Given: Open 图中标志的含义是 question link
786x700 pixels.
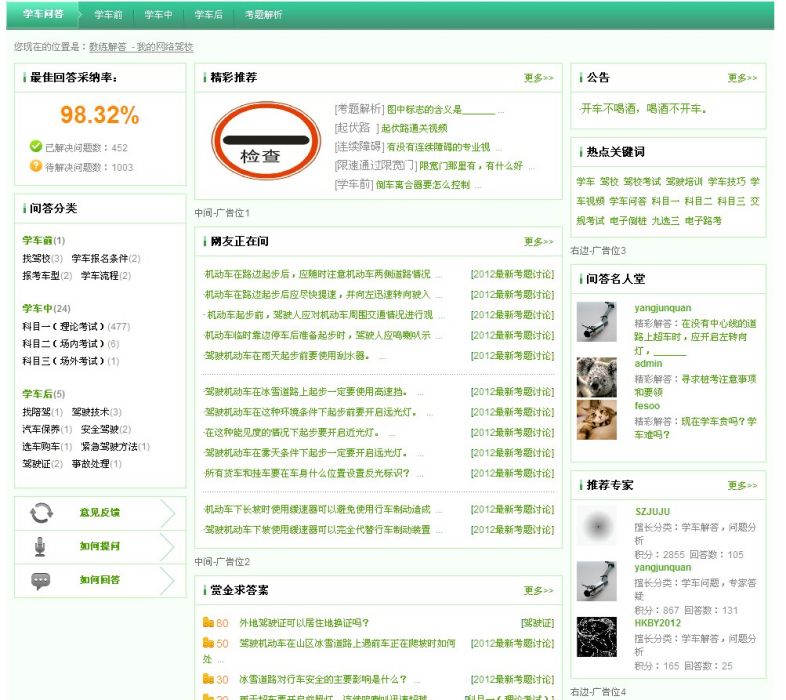Looking at the screenshot, I should coord(441,109).
